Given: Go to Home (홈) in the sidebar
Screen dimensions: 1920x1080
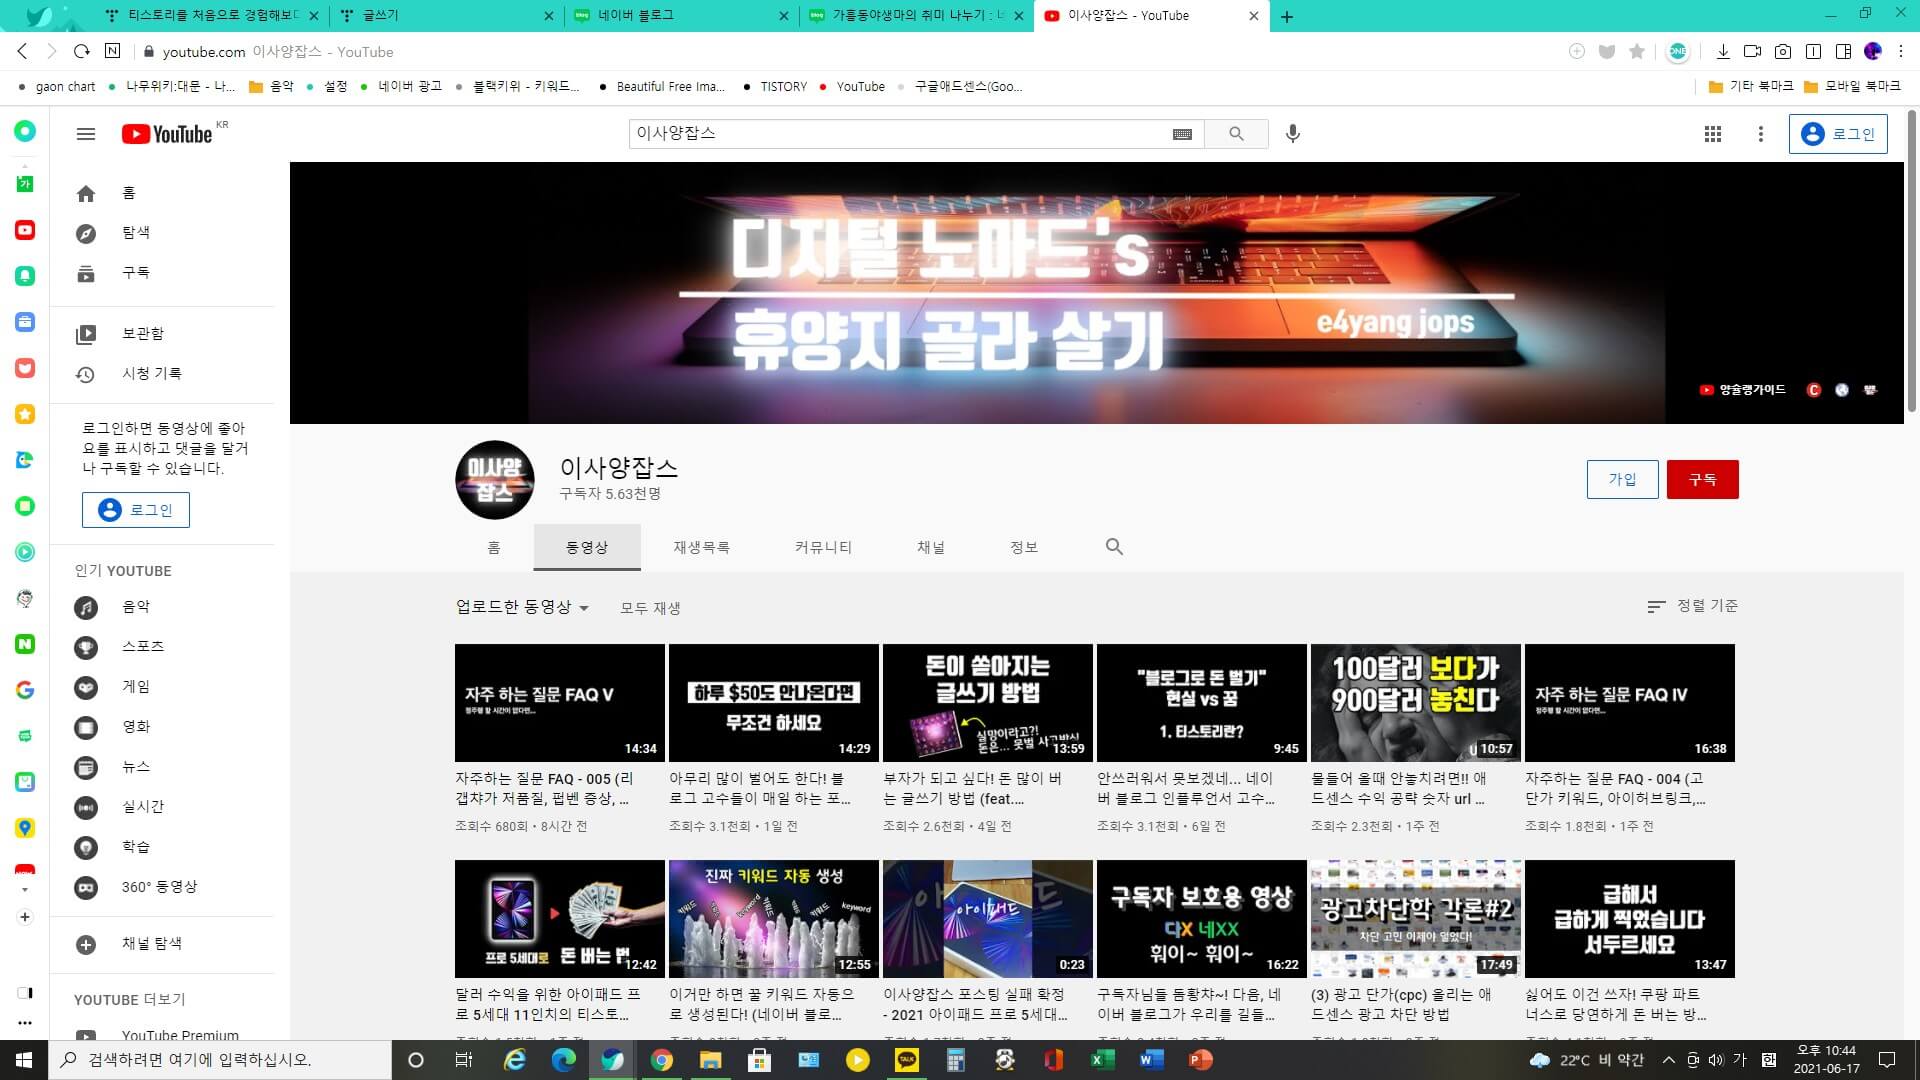Looking at the screenshot, I should coord(162,193).
